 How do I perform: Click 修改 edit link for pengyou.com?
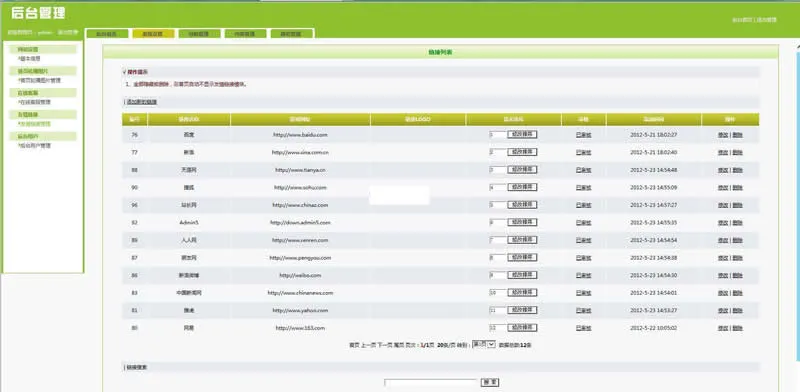[x=722, y=258]
